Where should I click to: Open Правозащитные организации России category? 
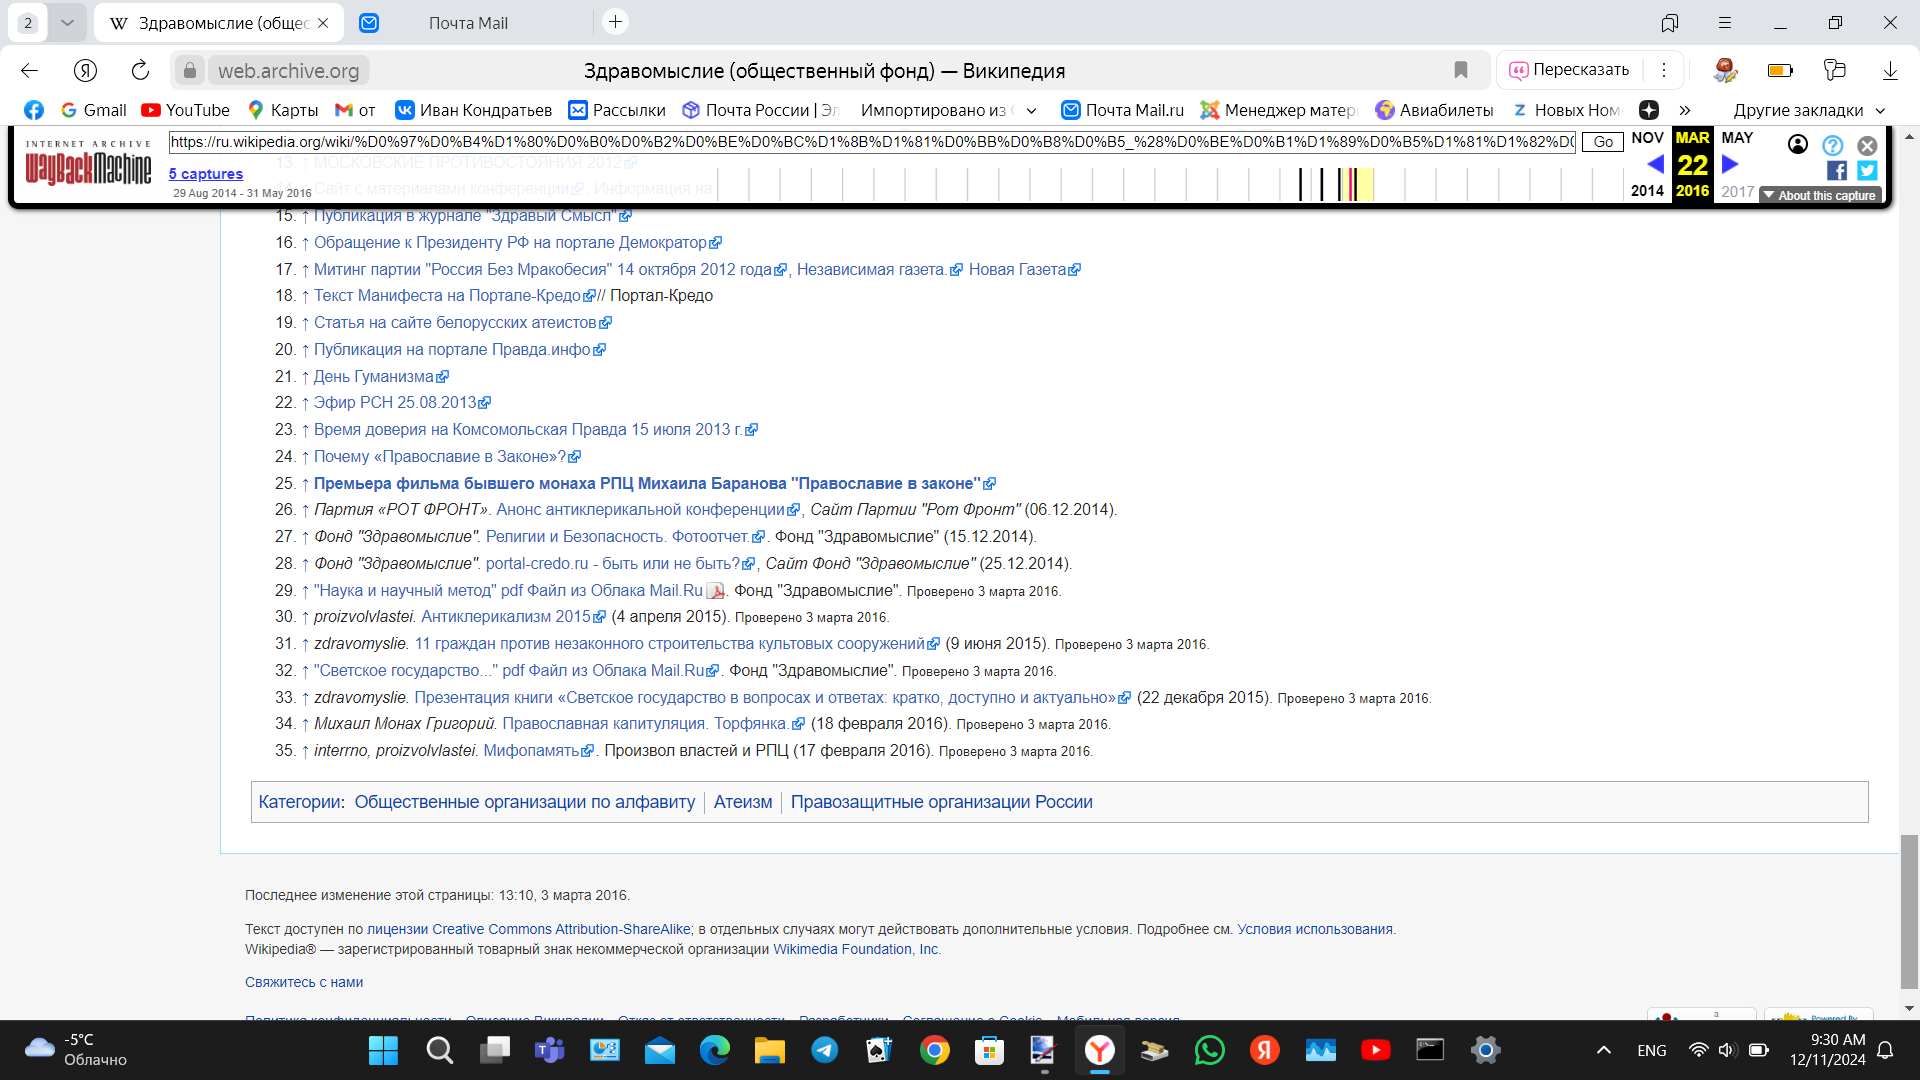click(941, 802)
